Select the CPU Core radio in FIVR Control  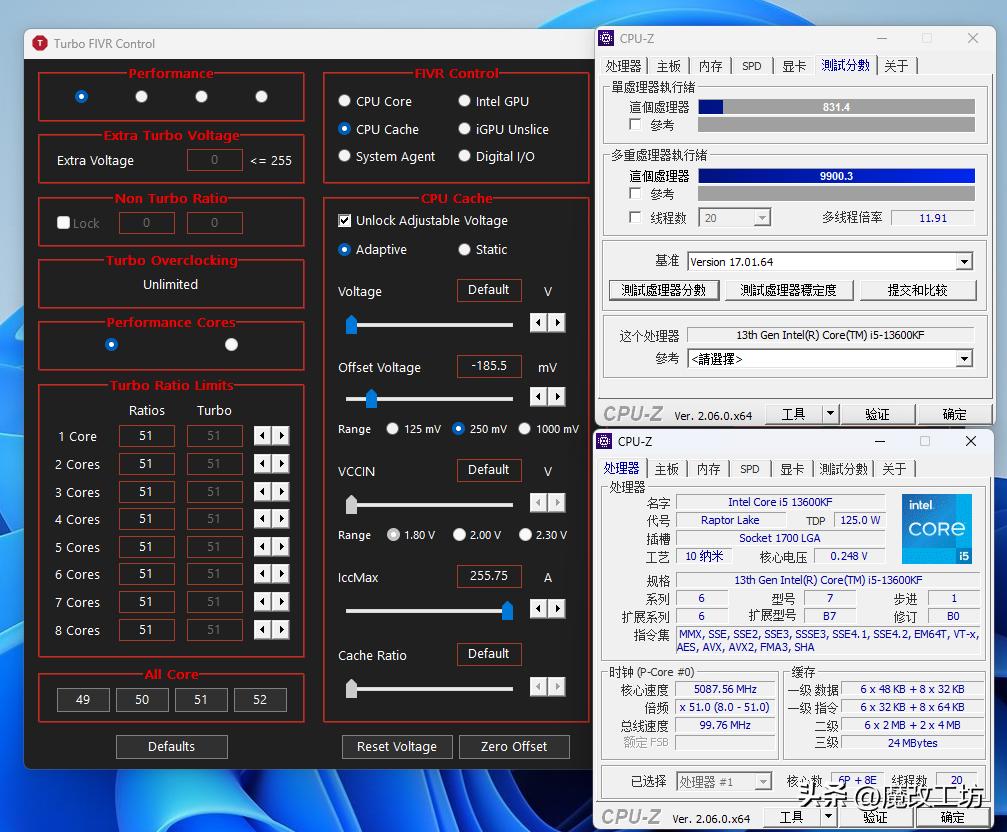point(344,101)
